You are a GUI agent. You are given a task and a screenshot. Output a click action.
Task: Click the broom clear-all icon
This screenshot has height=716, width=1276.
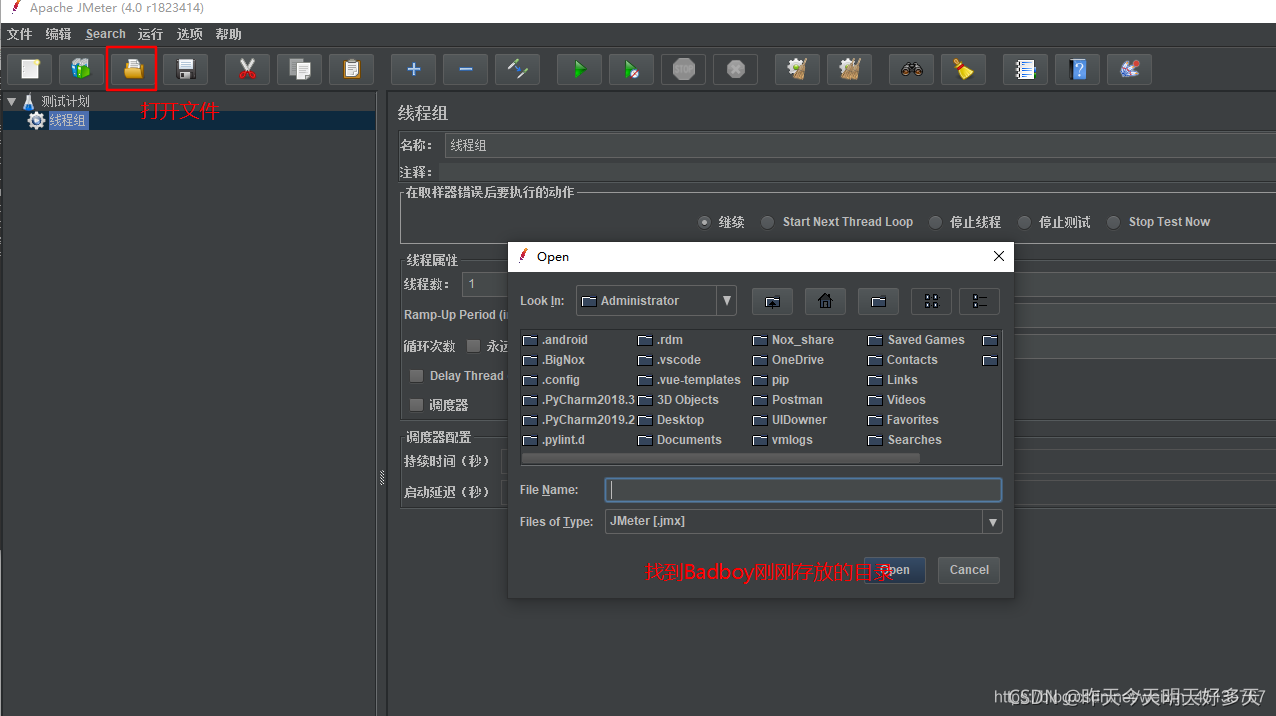(963, 69)
